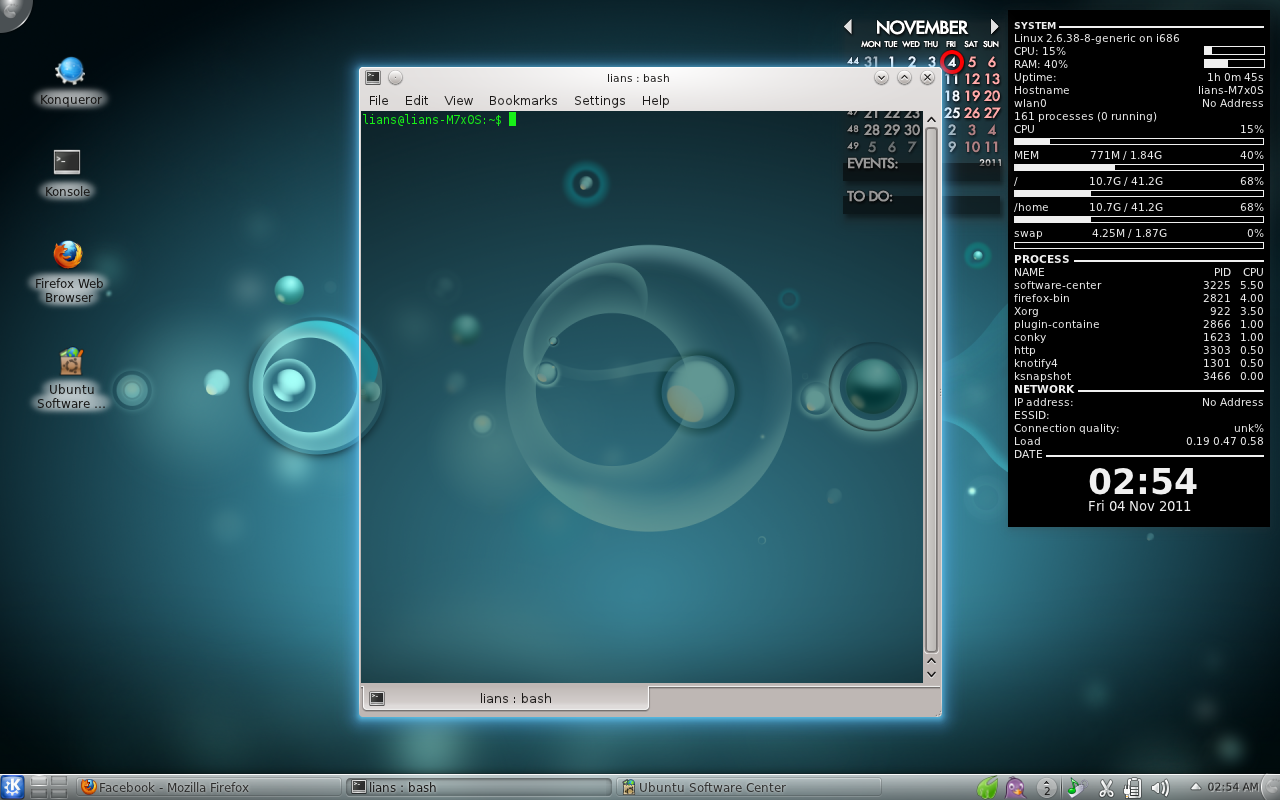Click the 02:54 AM panel clock
This screenshot has height=800, width=1280.
tap(1232, 787)
